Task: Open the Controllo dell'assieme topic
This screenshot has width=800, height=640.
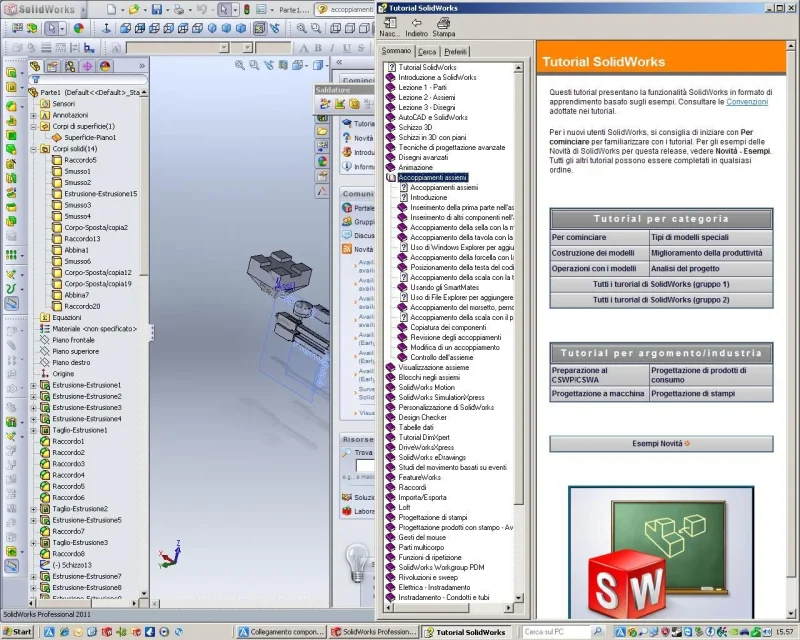Action: click(x=441, y=357)
